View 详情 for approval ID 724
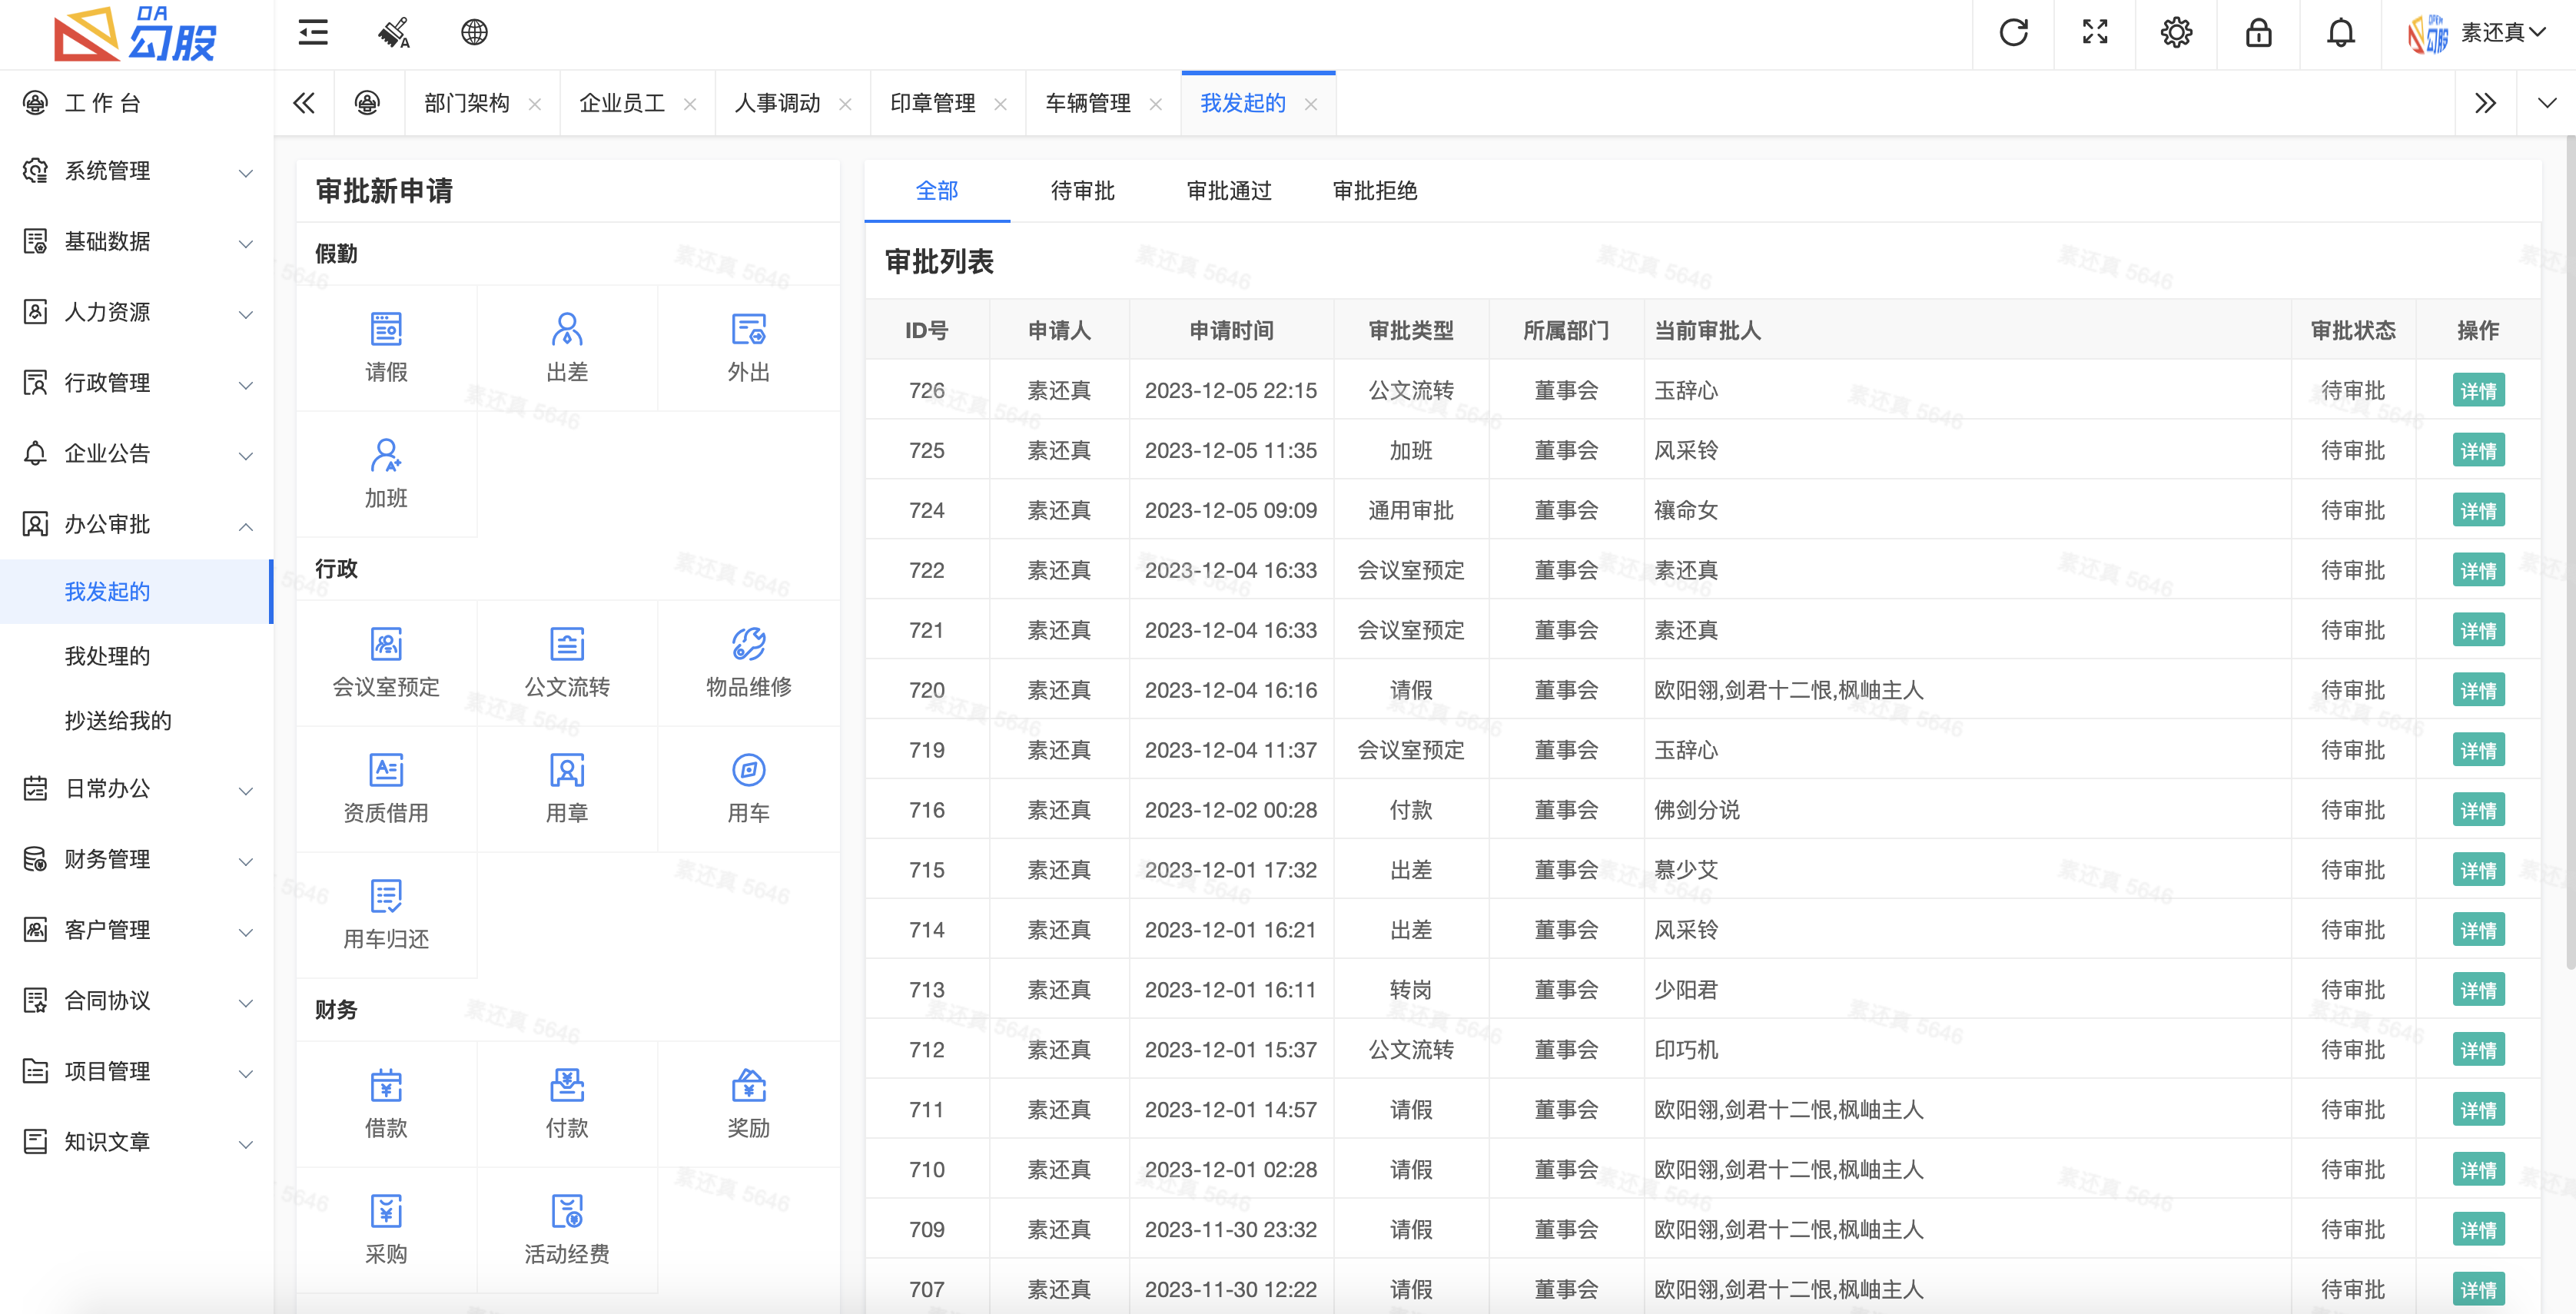2576x1314 pixels. tap(2478, 511)
